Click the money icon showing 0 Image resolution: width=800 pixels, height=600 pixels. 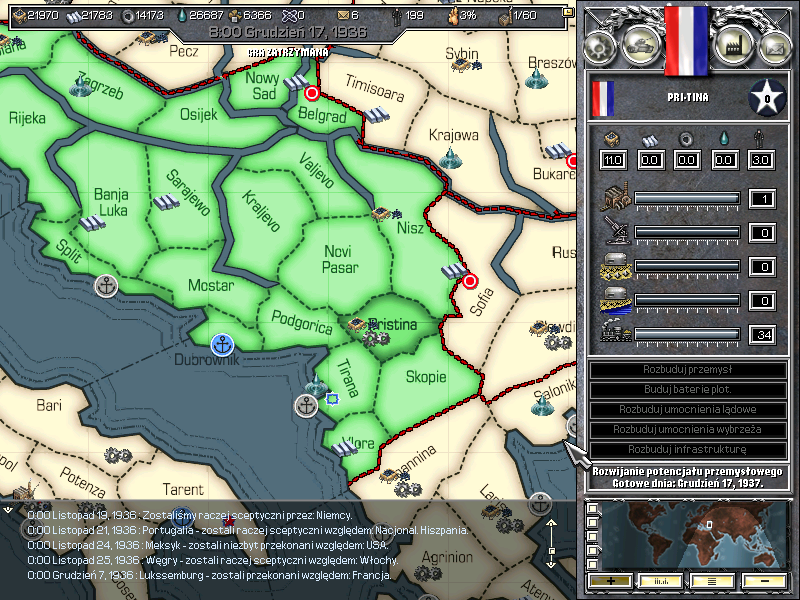289,16
